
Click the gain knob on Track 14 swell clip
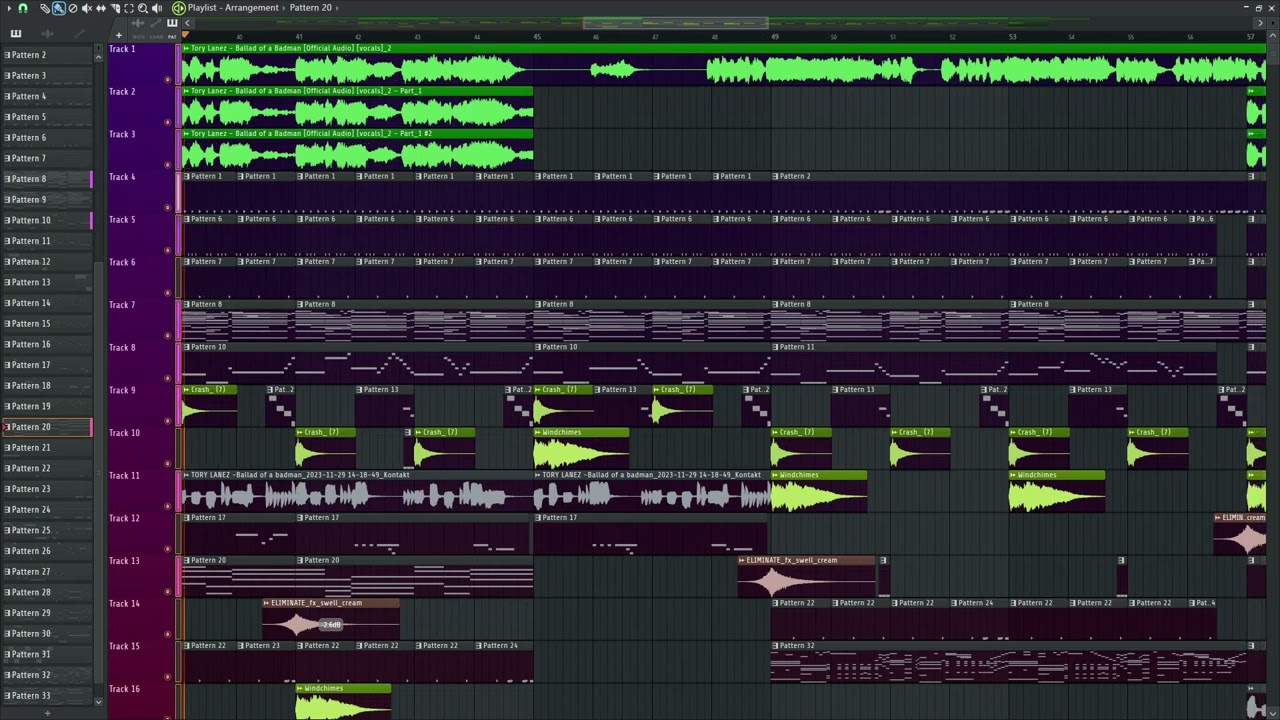point(332,625)
